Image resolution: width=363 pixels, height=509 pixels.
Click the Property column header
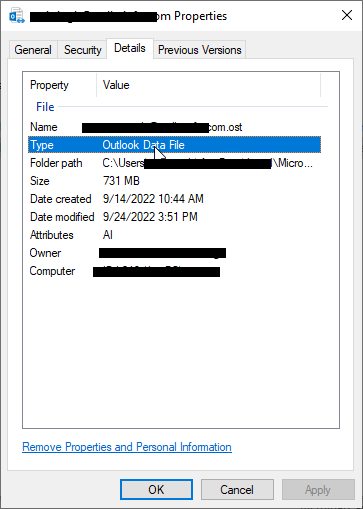[60, 85]
